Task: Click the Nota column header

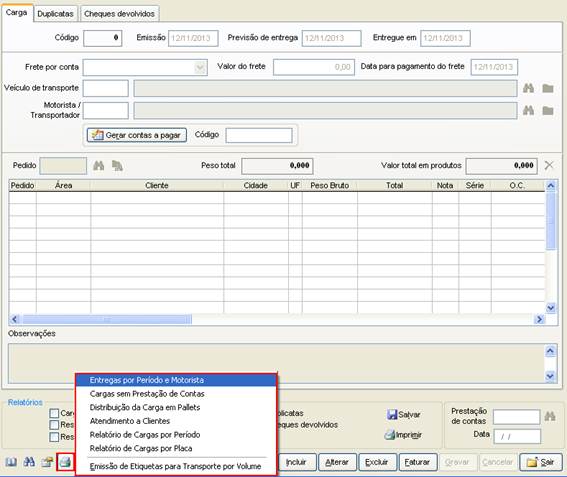Action: (445, 186)
